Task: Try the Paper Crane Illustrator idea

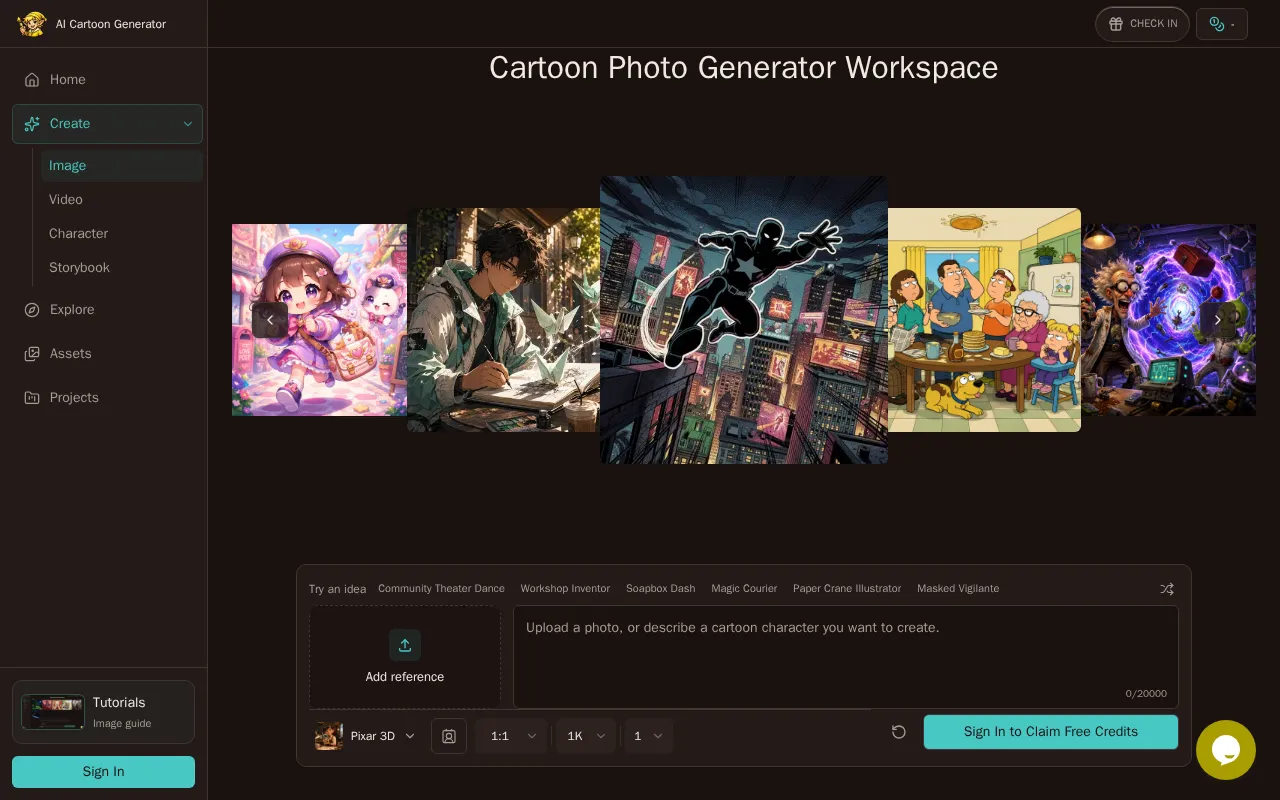Action: (847, 589)
